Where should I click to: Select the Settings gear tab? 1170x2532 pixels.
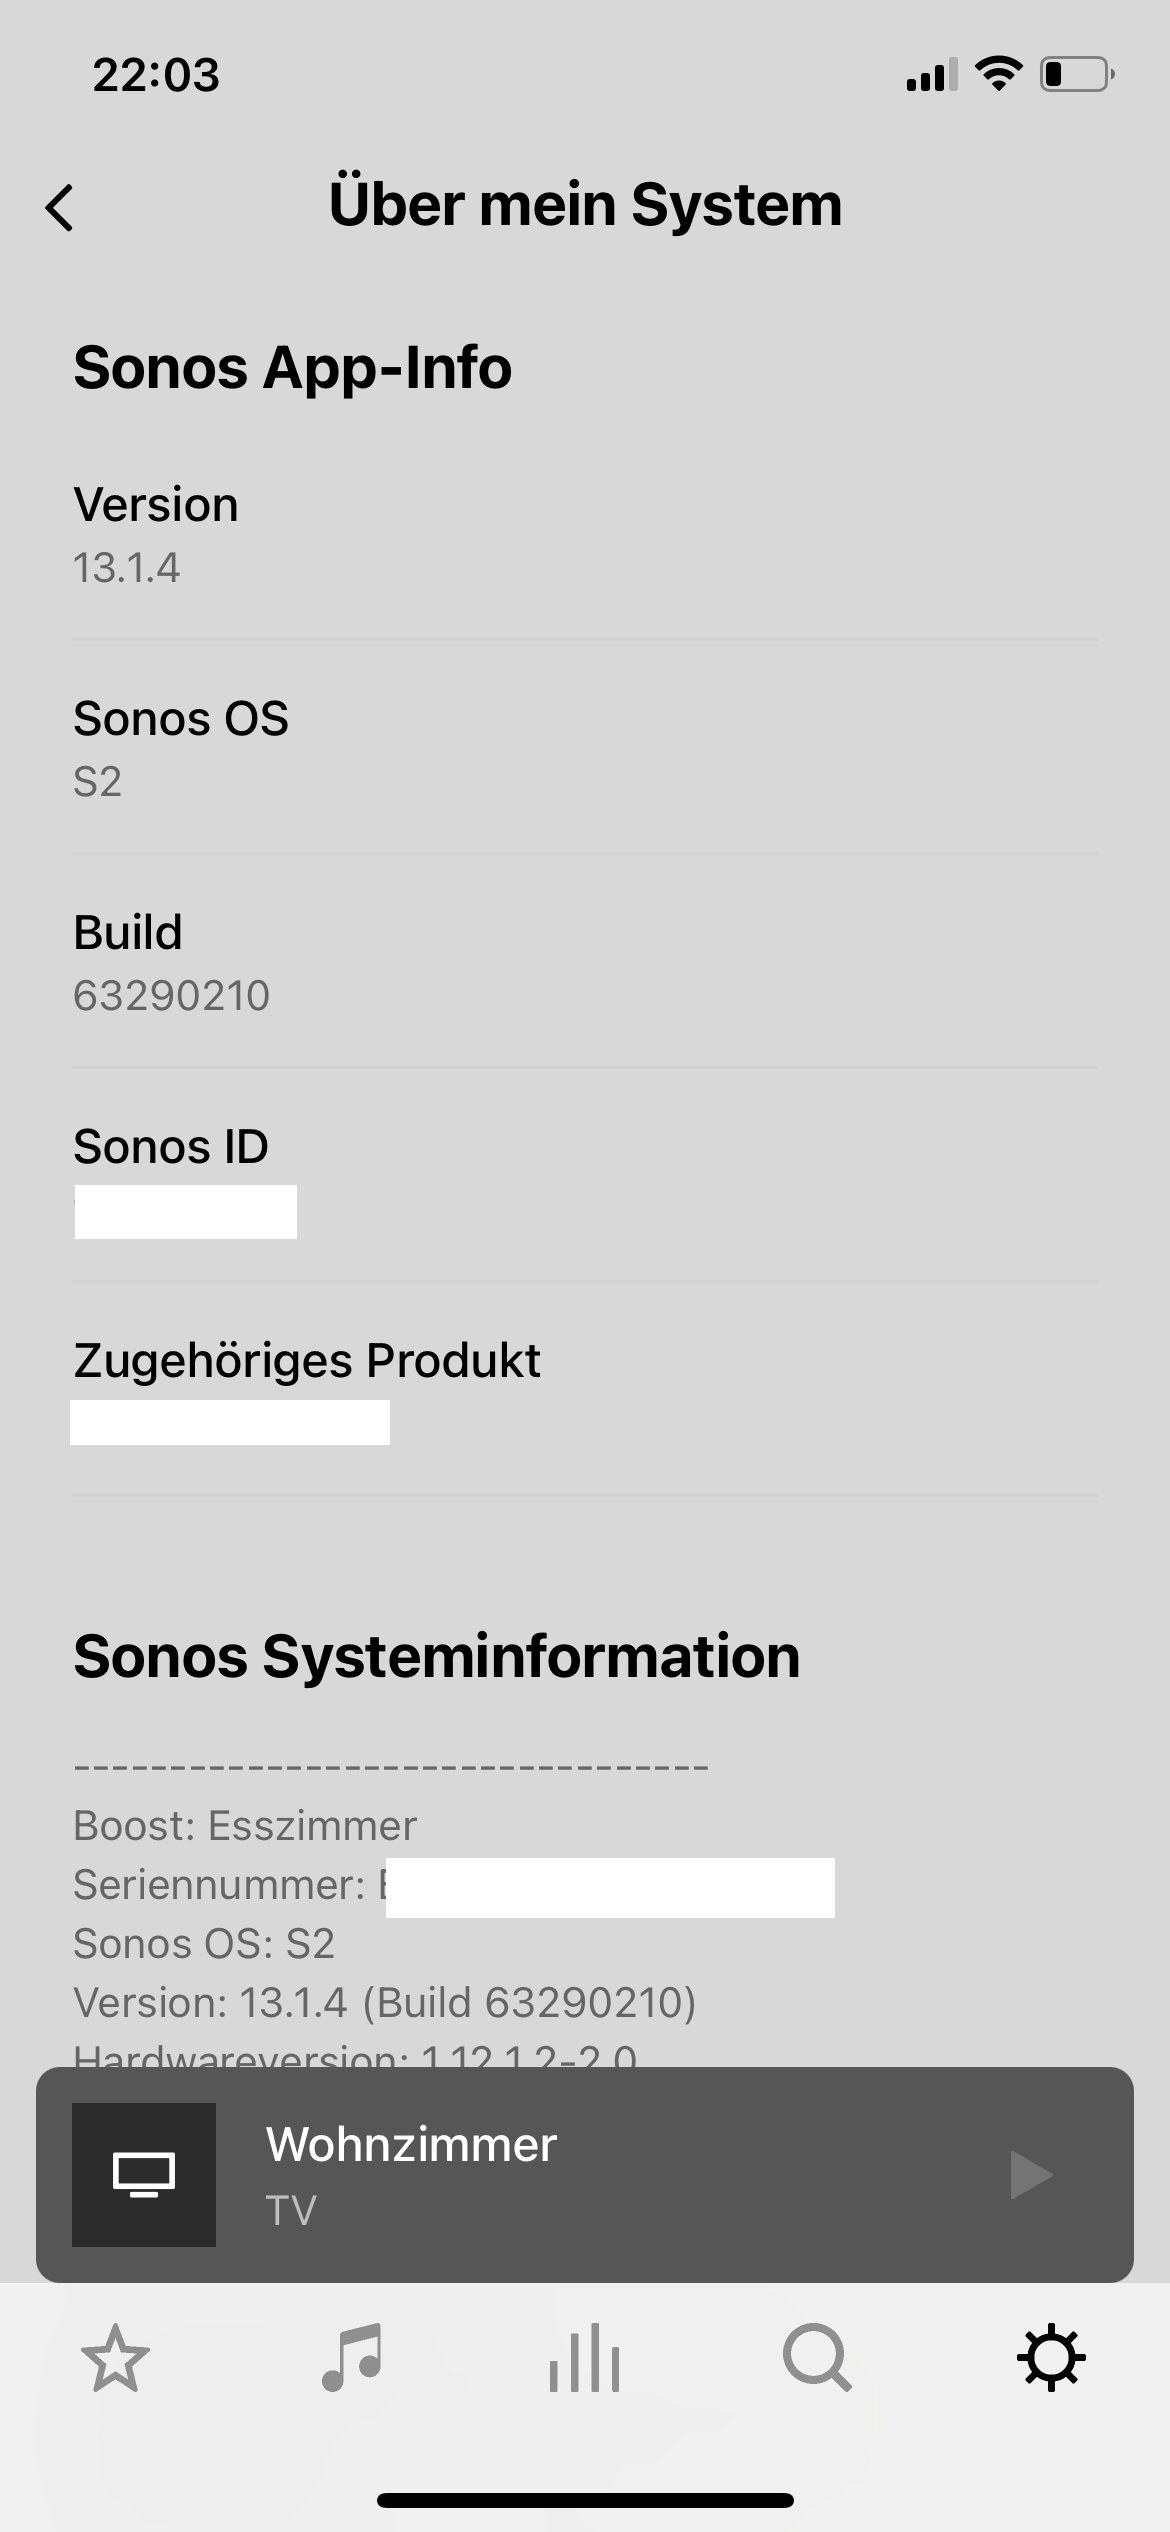pos(1051,2358)
